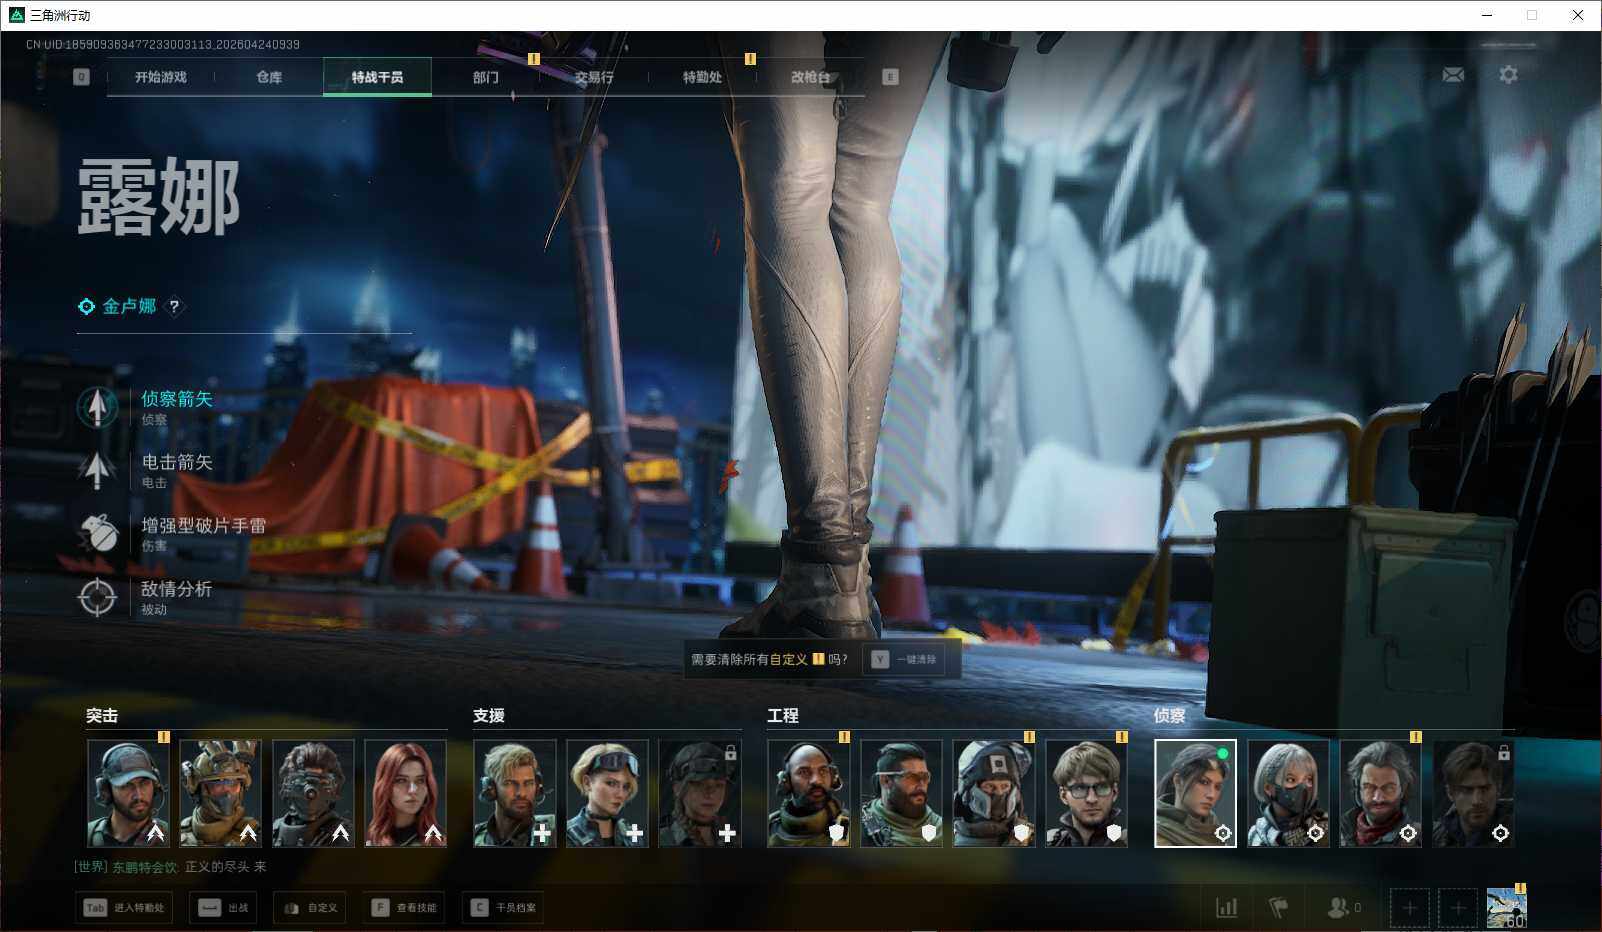Click the 出战 deploy button
This screenshot has height=932, width=1602.
224,908
